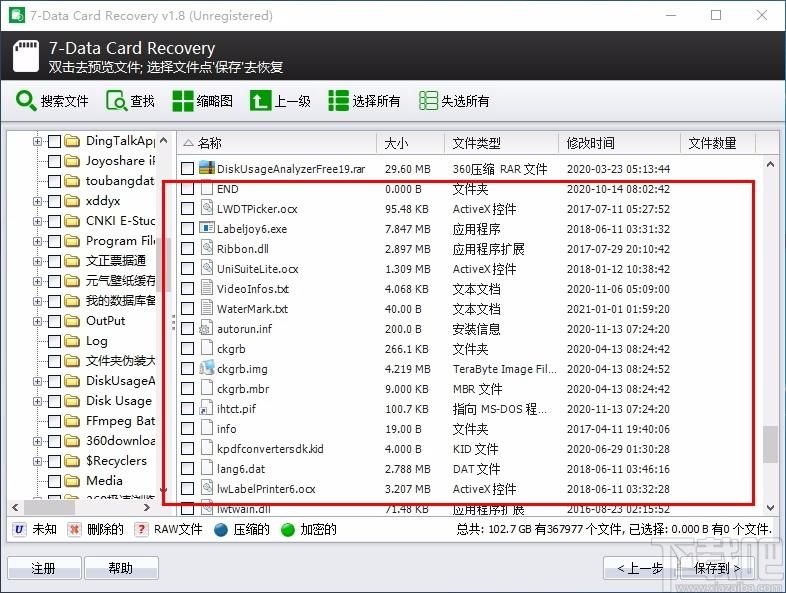786x593 pixels.
Task: Click the folder tree horizontal scrollbar thumb
Action: pos(49,507)
